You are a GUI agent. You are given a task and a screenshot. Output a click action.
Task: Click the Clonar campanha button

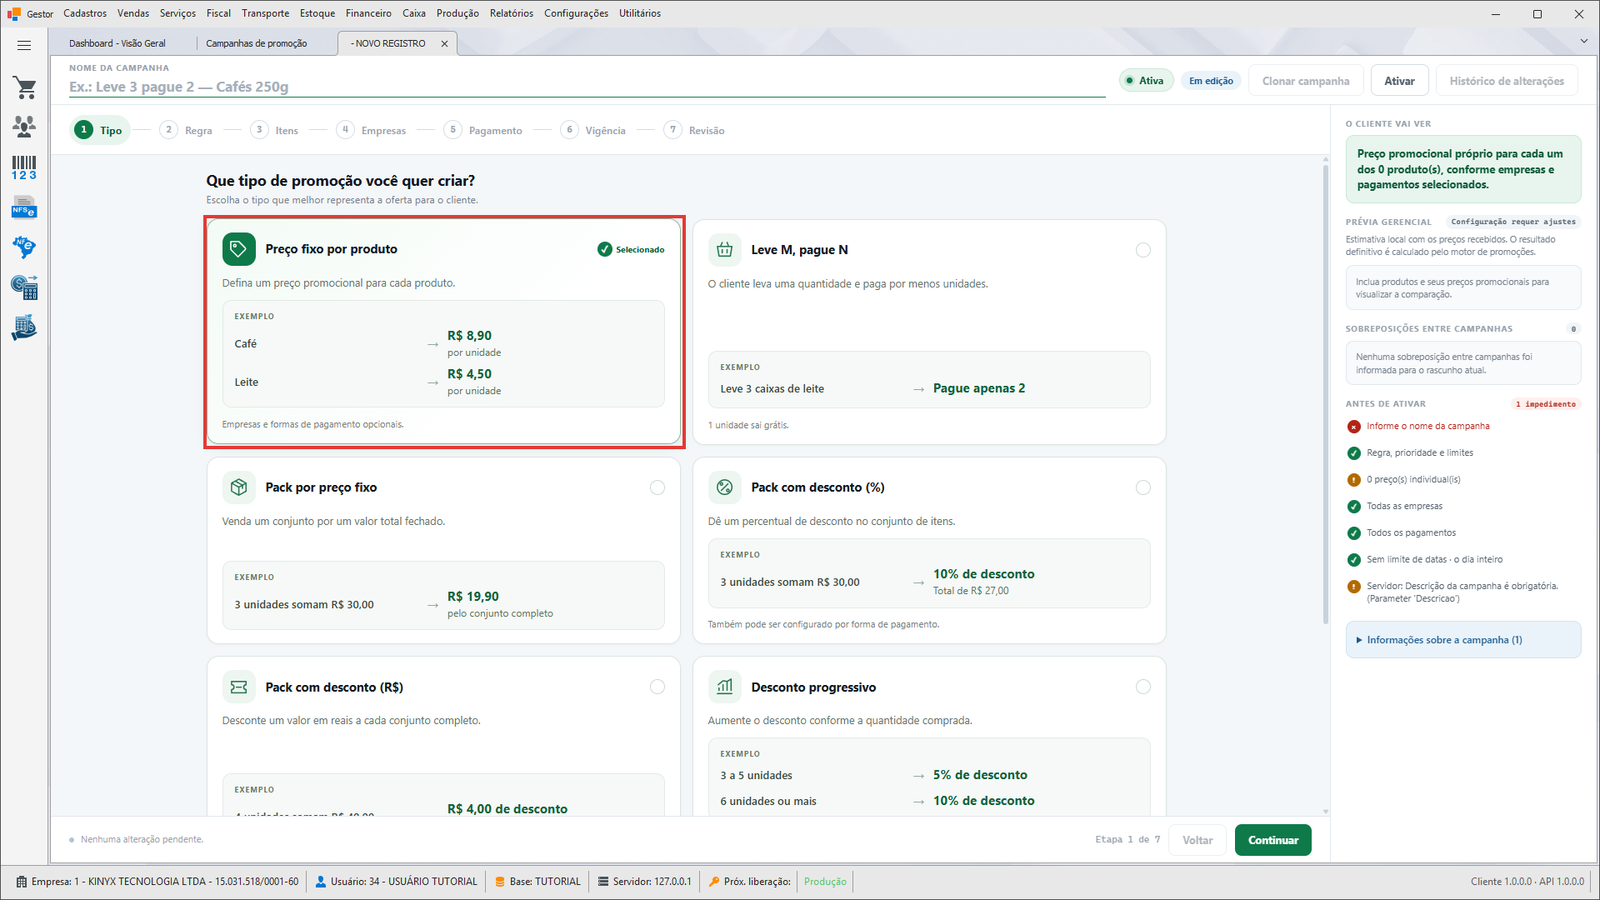(1305, 81)
